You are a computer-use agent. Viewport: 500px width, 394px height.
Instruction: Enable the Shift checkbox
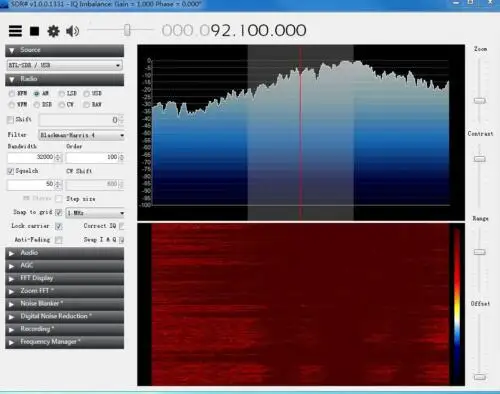[11, 119]
